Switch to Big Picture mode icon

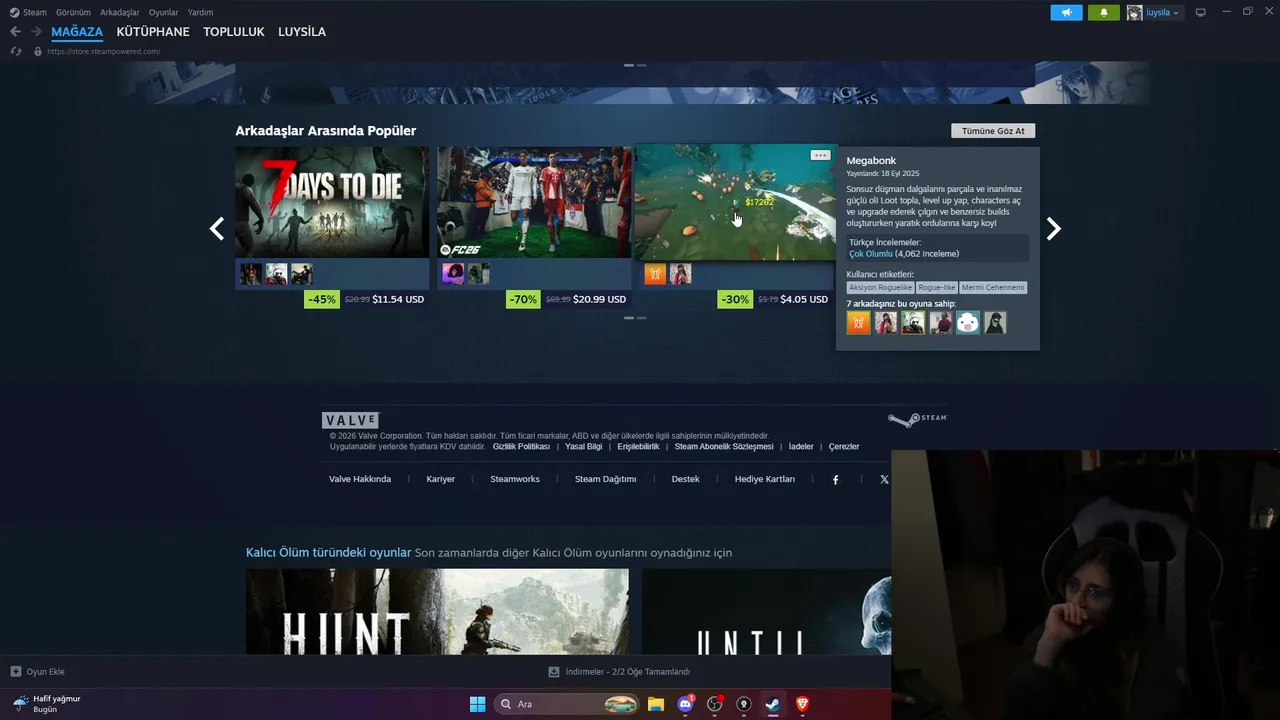point(1201,12)
